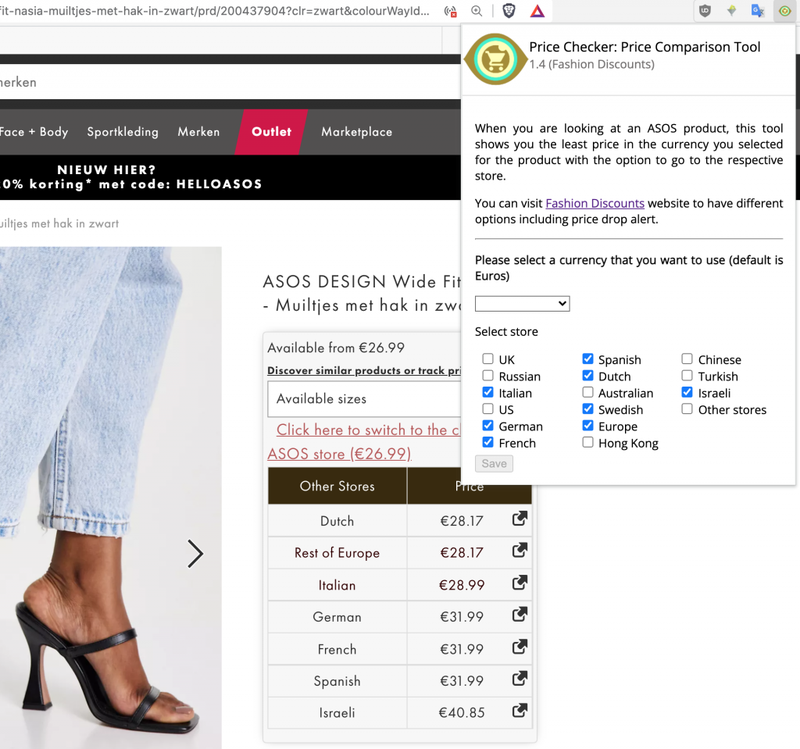Click the Price Checker cart logo
Screen dimensions: 800x749
pos(495,59)
